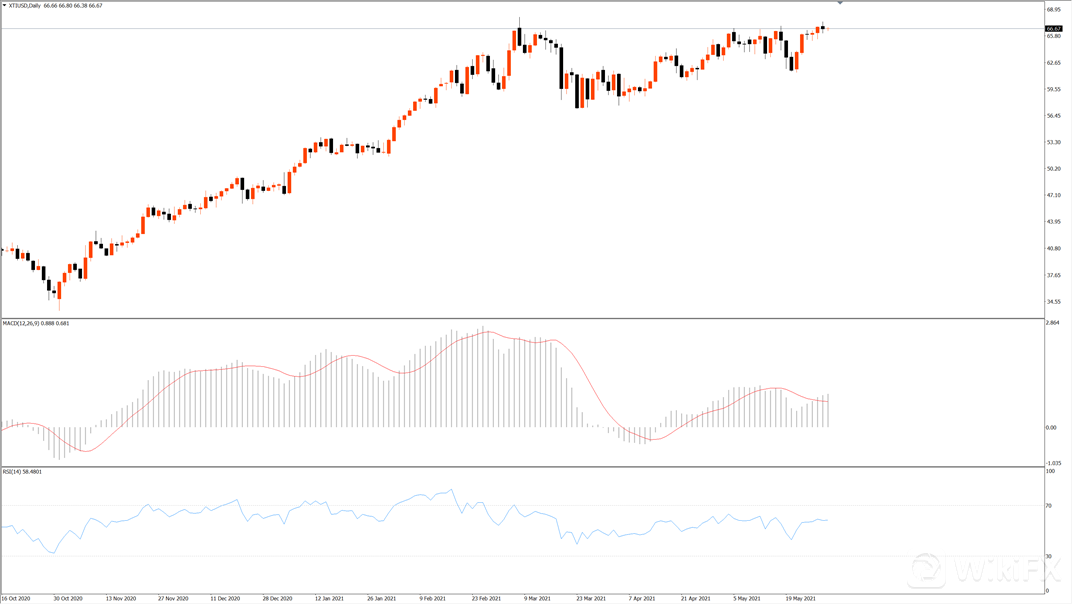Click the 30 Oct 2020 date label
The width and height of the screenshot is (1072, 604).
click(67, 598)
